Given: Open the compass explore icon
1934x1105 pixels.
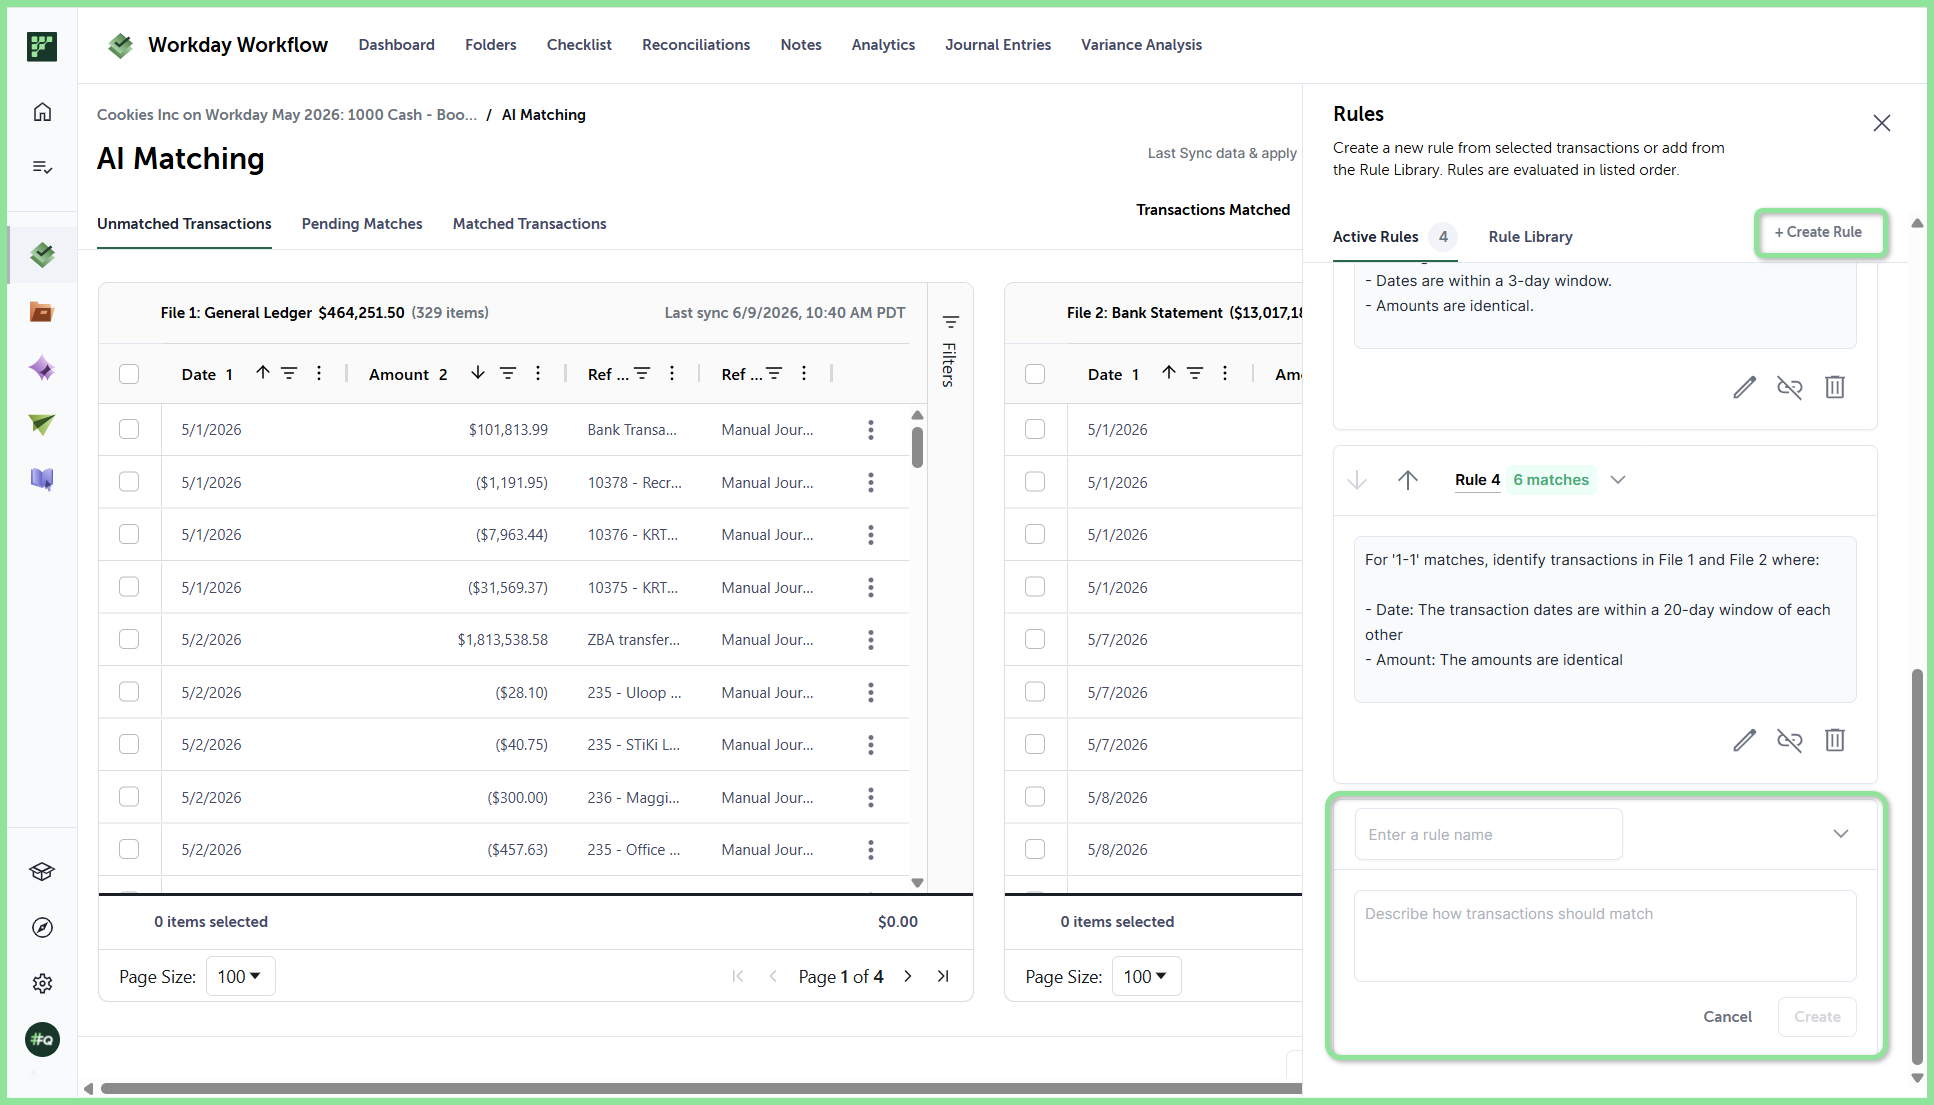Looking at the screenshot, I should (42, 928).
